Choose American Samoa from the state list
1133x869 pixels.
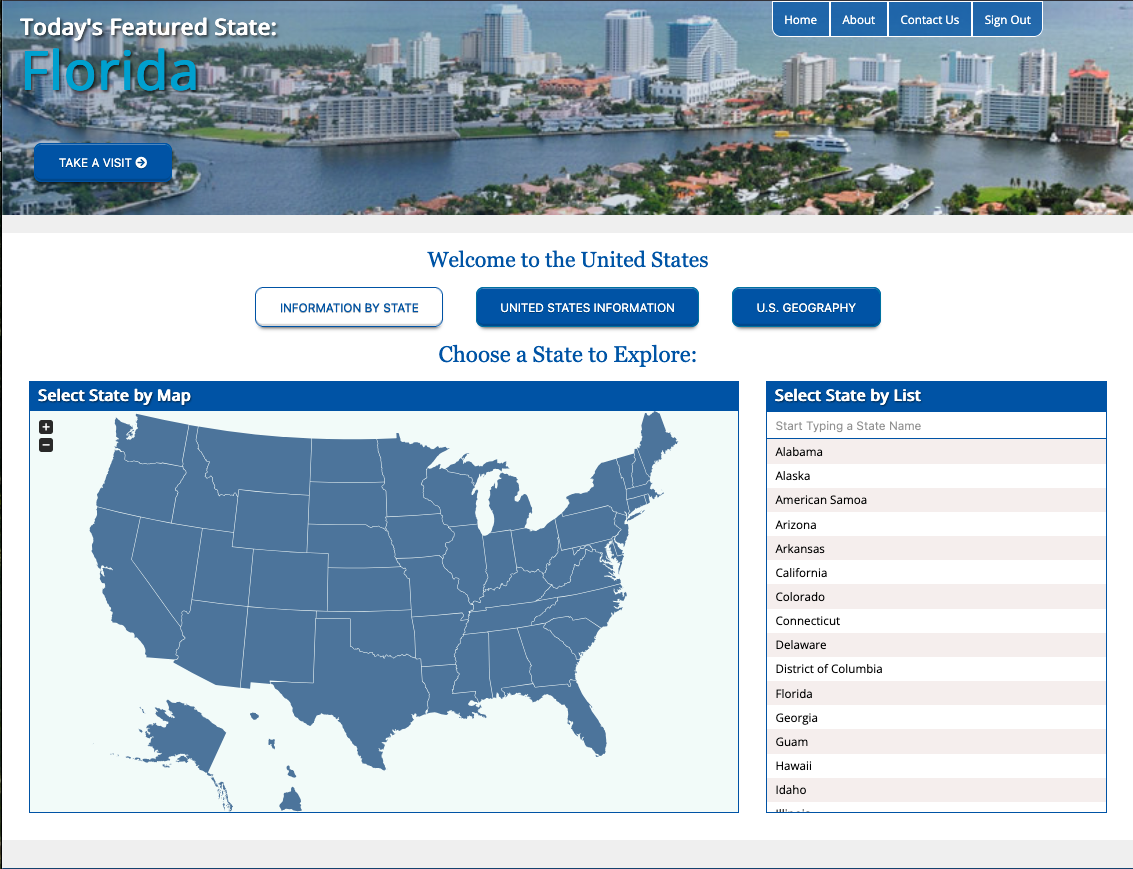(936, 500)
